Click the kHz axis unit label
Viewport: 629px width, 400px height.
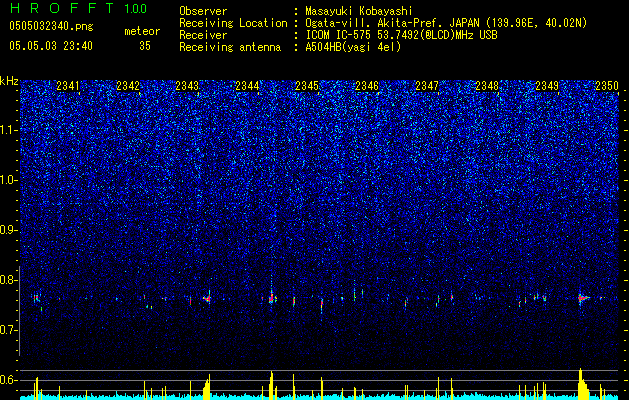point(9,81)
